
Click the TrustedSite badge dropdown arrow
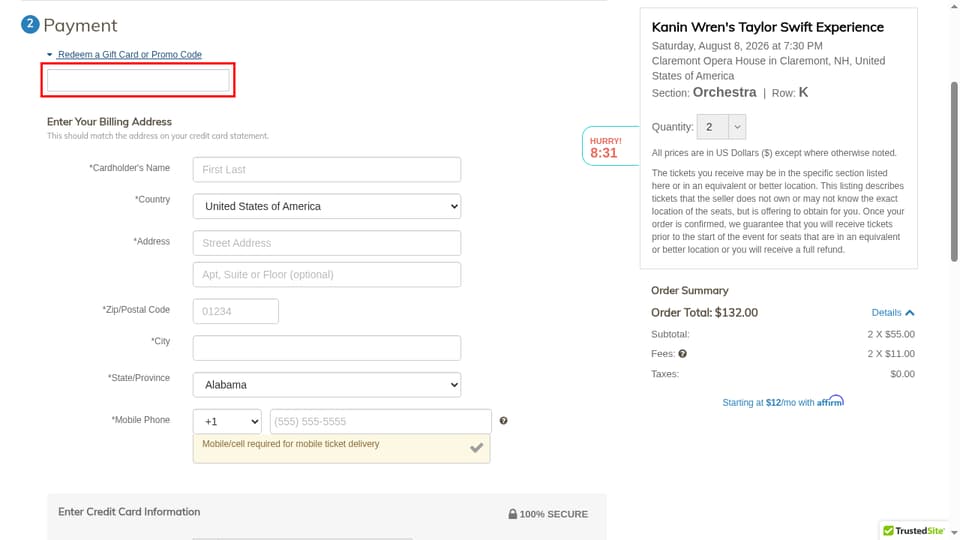coord(954,533)
